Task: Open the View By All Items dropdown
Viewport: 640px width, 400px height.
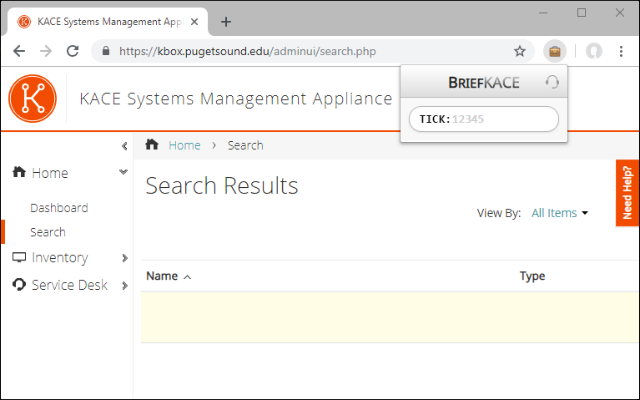Action: coord(559,213)
